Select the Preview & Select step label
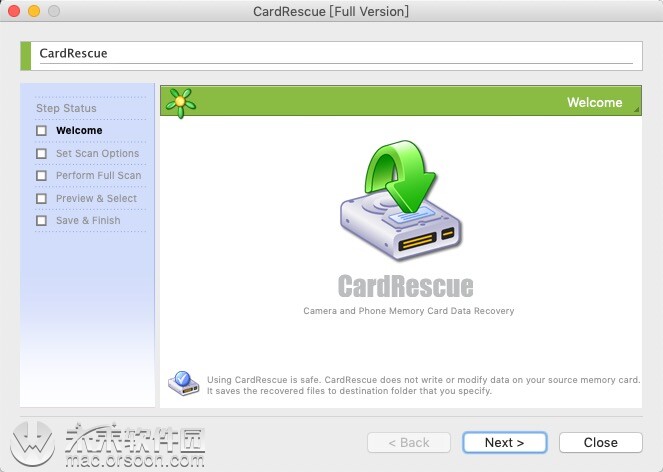Image resolution: width=663 pixels, height=472 pixels. click(x=96, y=198)
